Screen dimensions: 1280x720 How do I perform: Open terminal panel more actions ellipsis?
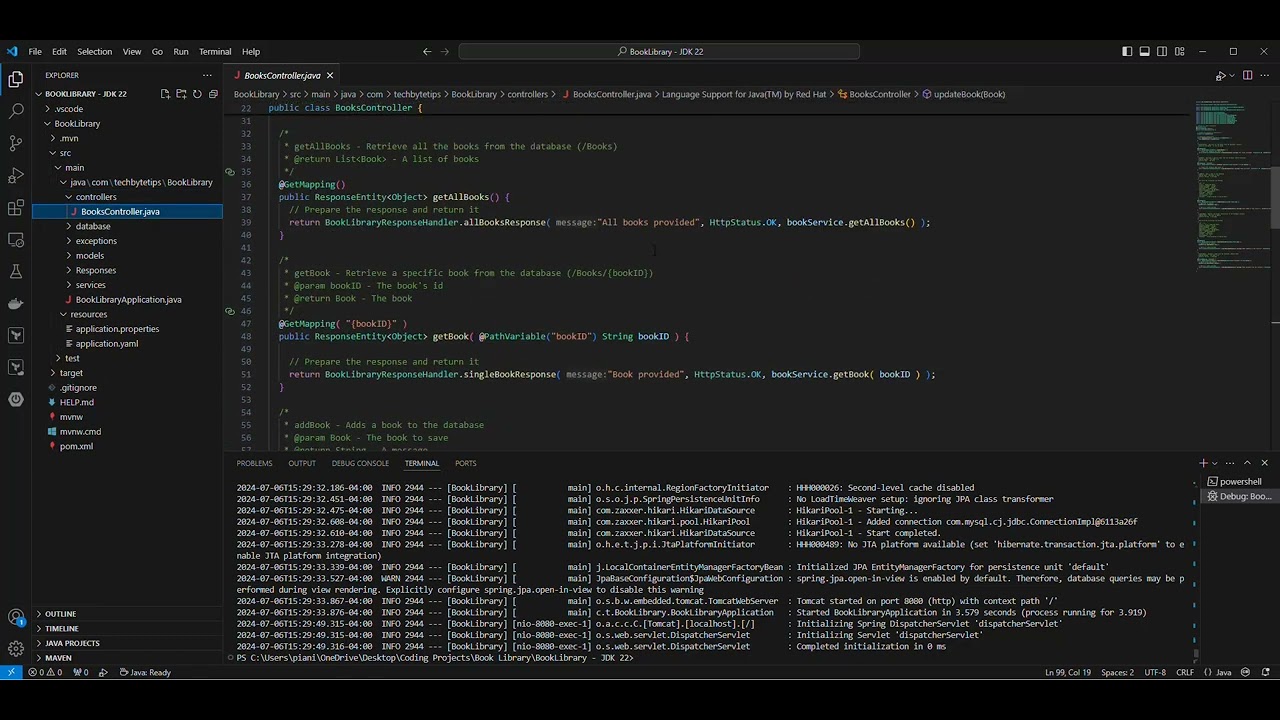click(x=1230, y=463)
